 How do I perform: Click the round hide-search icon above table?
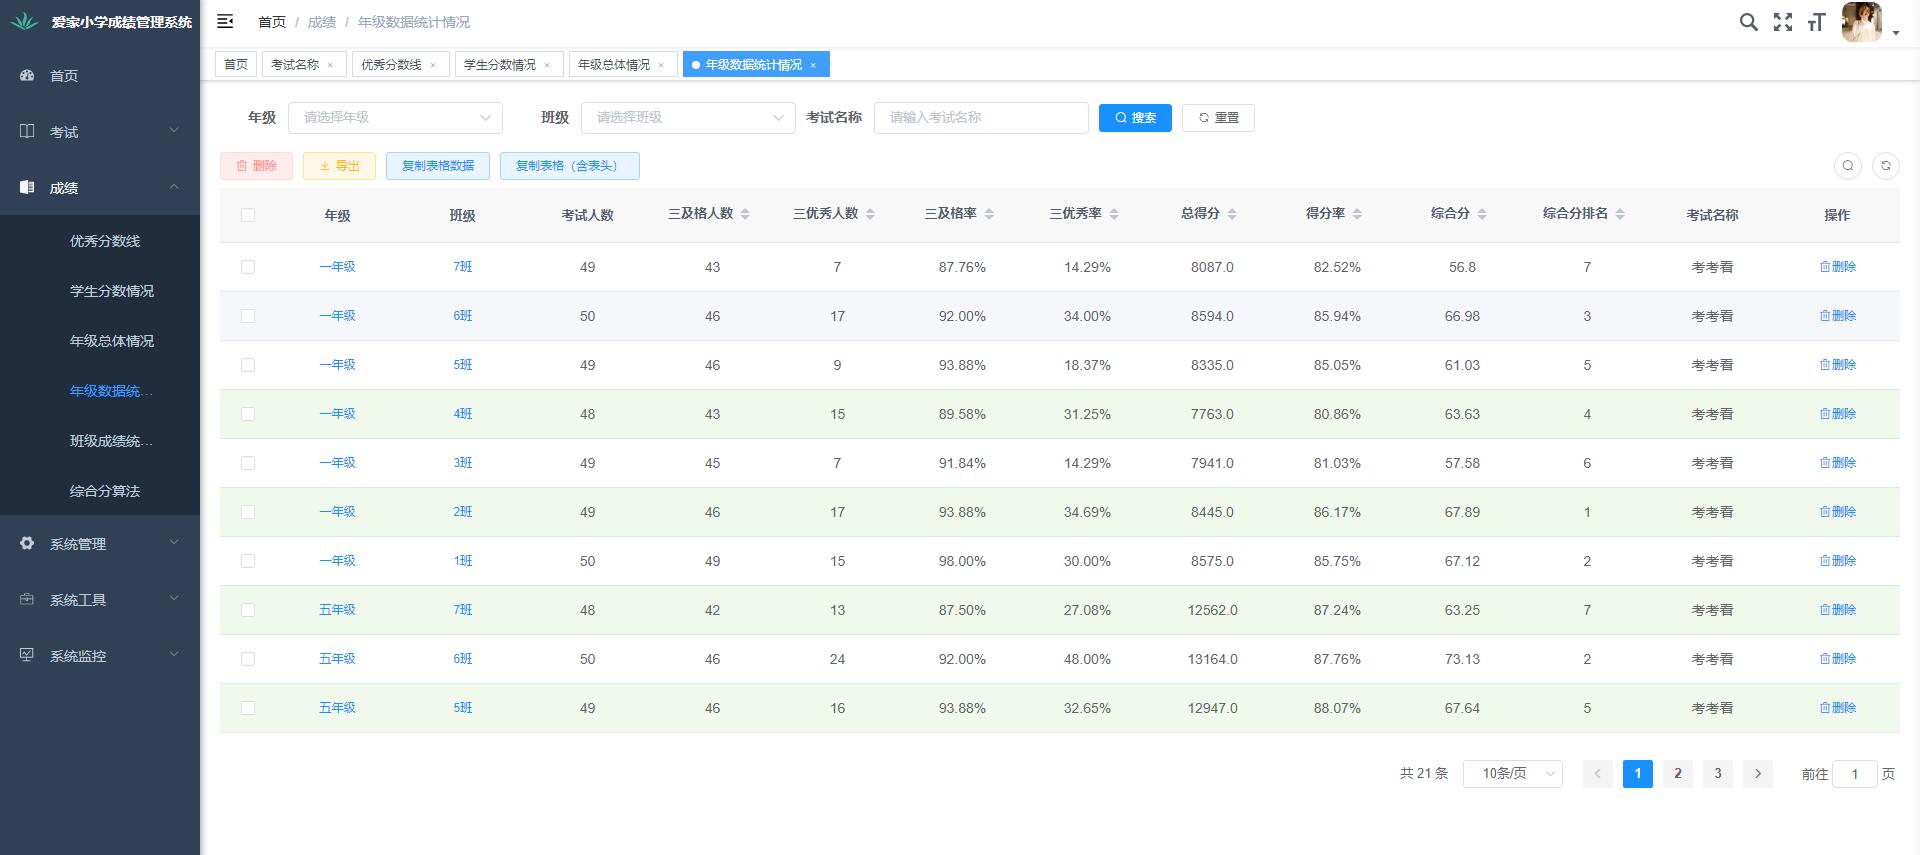click(1847, 166)
